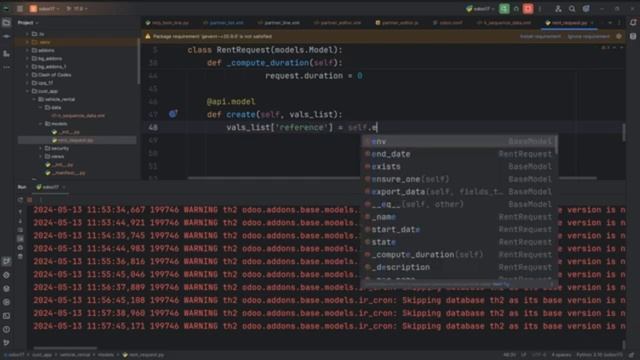640x360 pixels.
Task: Click Ignore requirement link
Action: coord(588,36)
